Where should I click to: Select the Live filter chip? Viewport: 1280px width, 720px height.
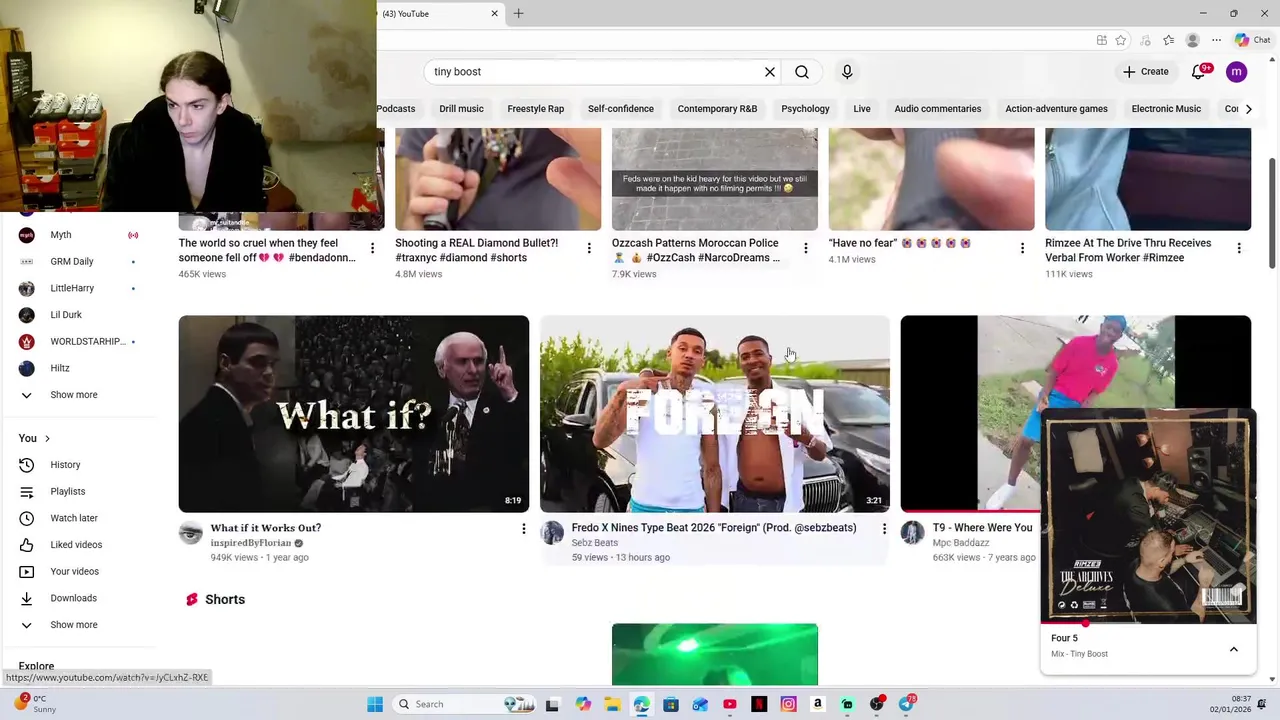click(862, 109)
